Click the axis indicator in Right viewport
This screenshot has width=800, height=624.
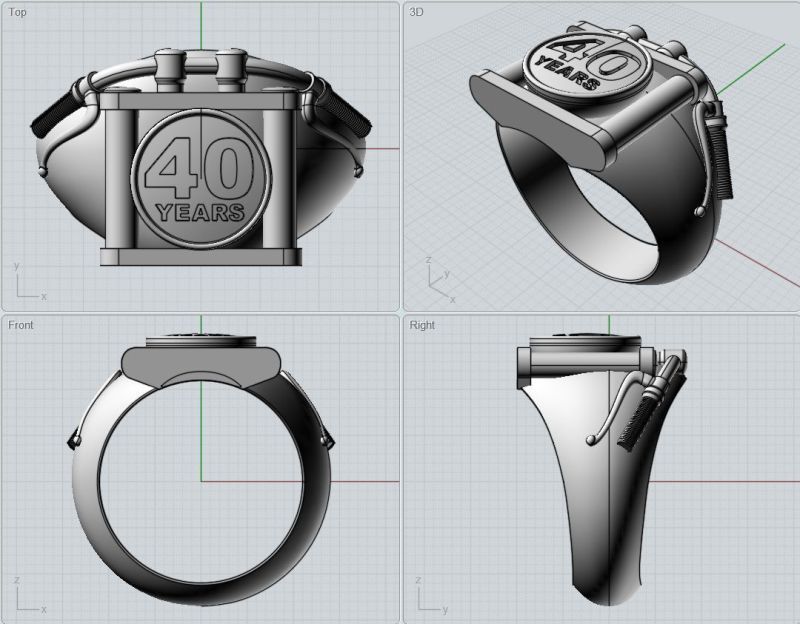[x=431, y=595]
